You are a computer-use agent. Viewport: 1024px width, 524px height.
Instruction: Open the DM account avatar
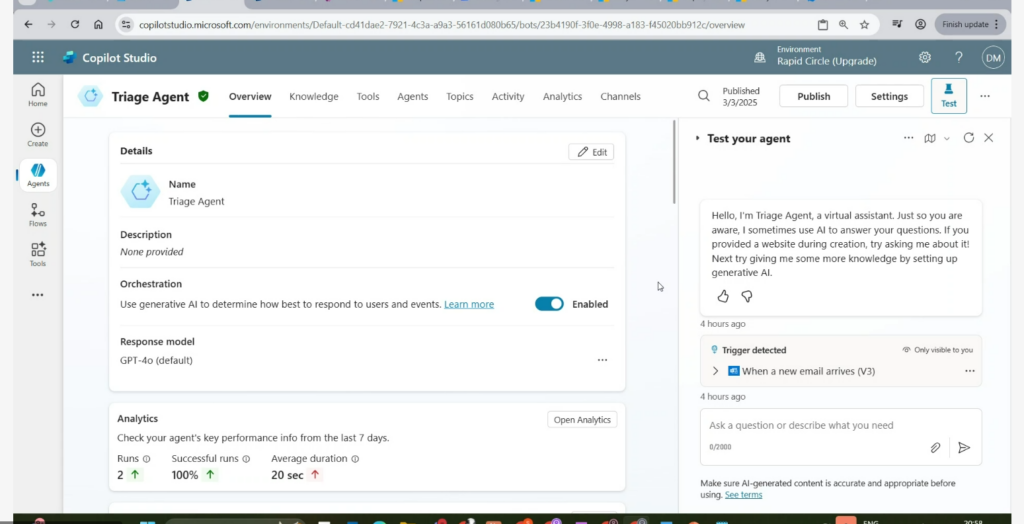click(993, 57)
